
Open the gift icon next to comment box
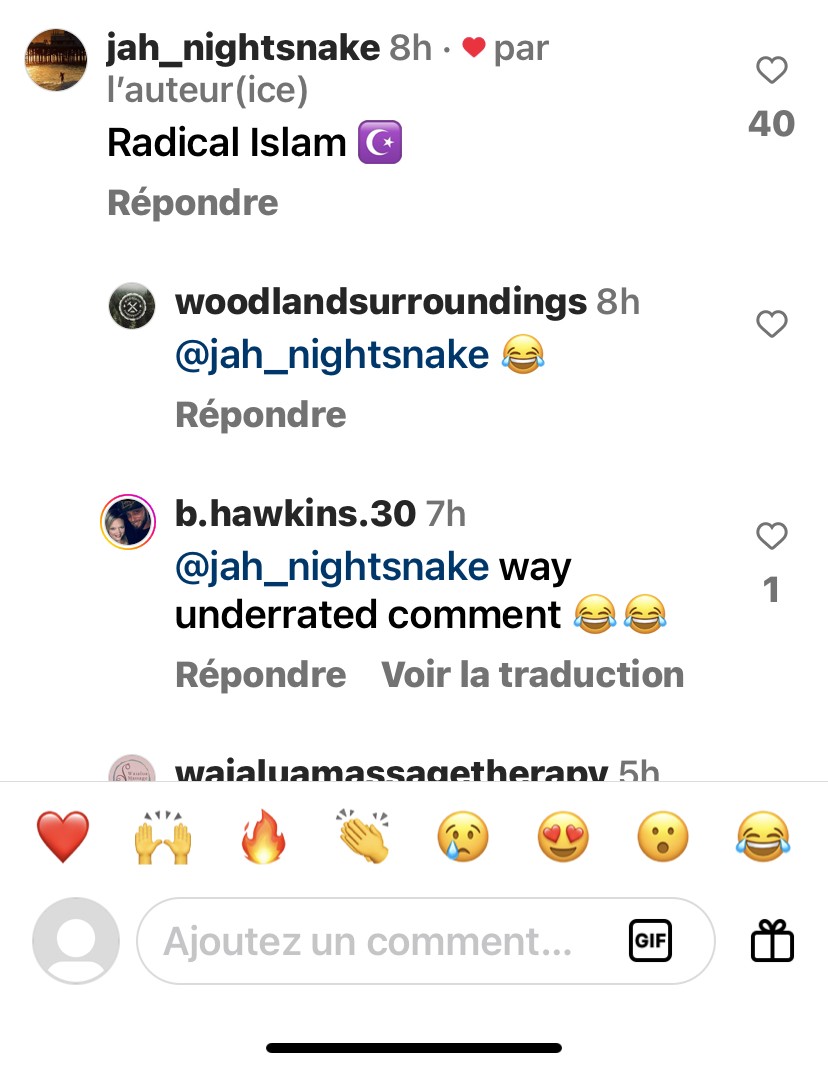772,941
